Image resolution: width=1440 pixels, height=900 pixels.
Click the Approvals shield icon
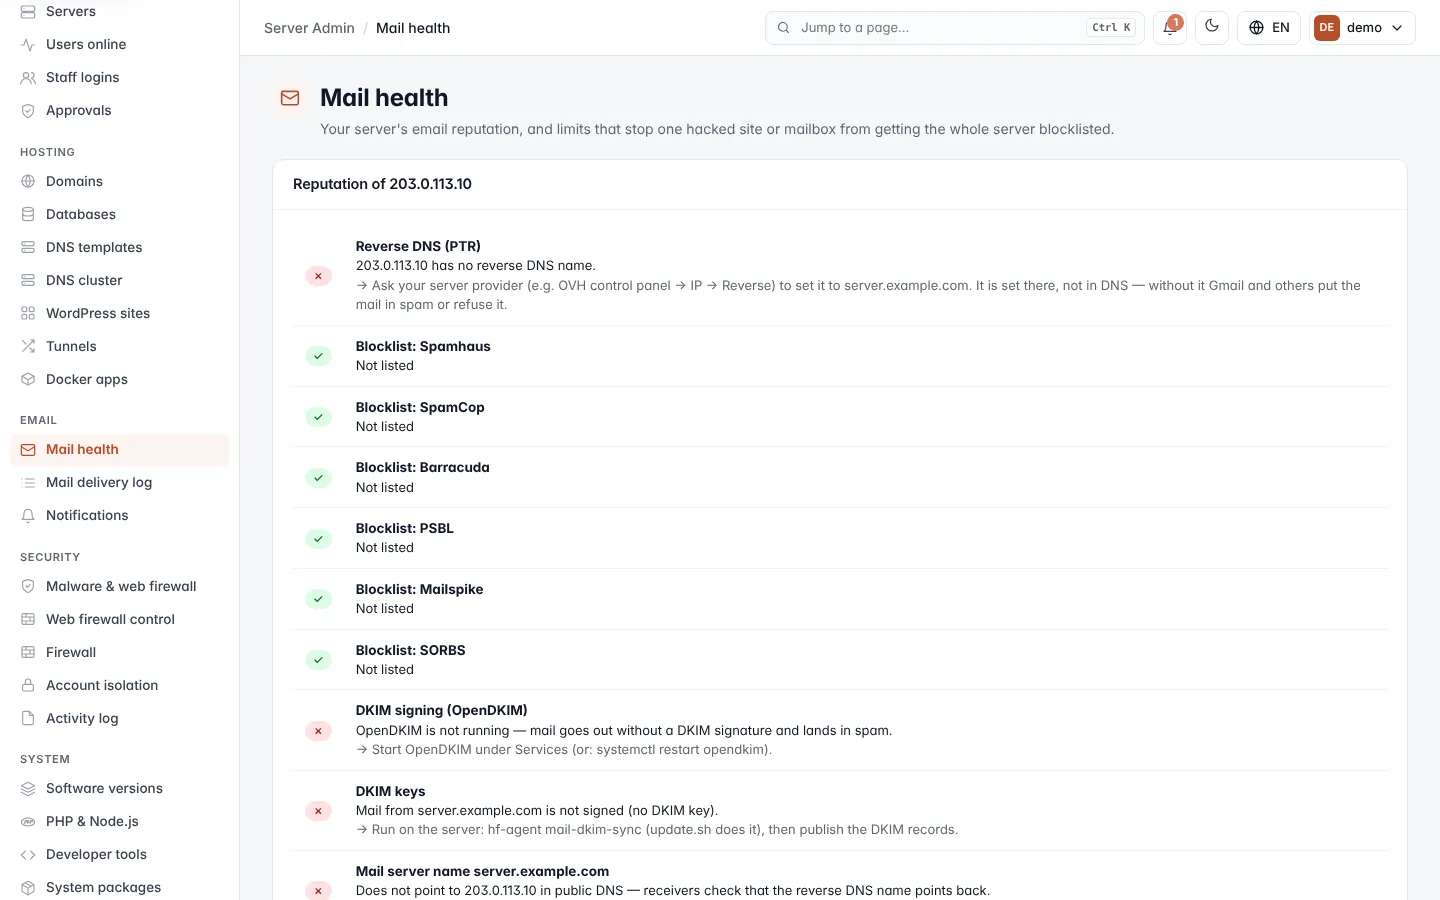28,110
